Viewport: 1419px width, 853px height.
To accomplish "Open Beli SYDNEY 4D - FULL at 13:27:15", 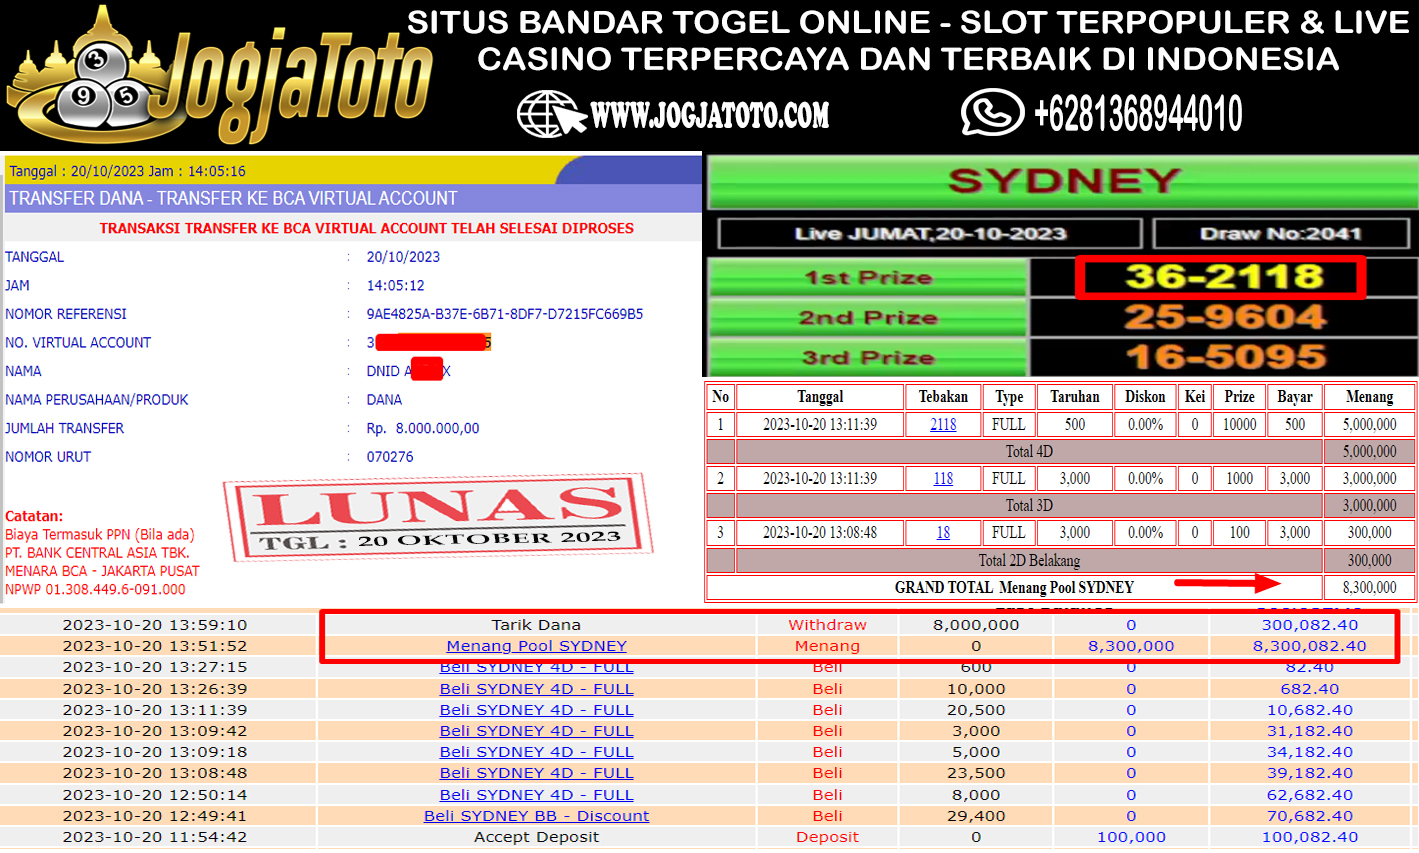I will coord(537,667).
